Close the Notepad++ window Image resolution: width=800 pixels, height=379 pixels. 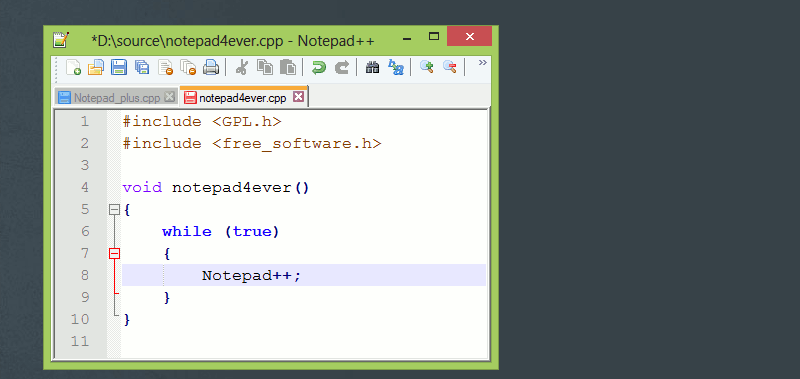click(x=469, y=36)
